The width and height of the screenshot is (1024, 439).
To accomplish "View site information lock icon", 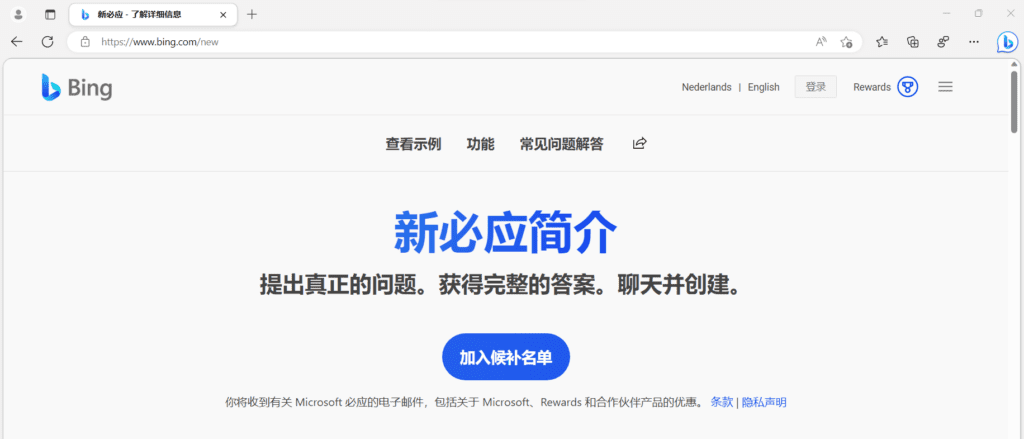I will point(85,42).
